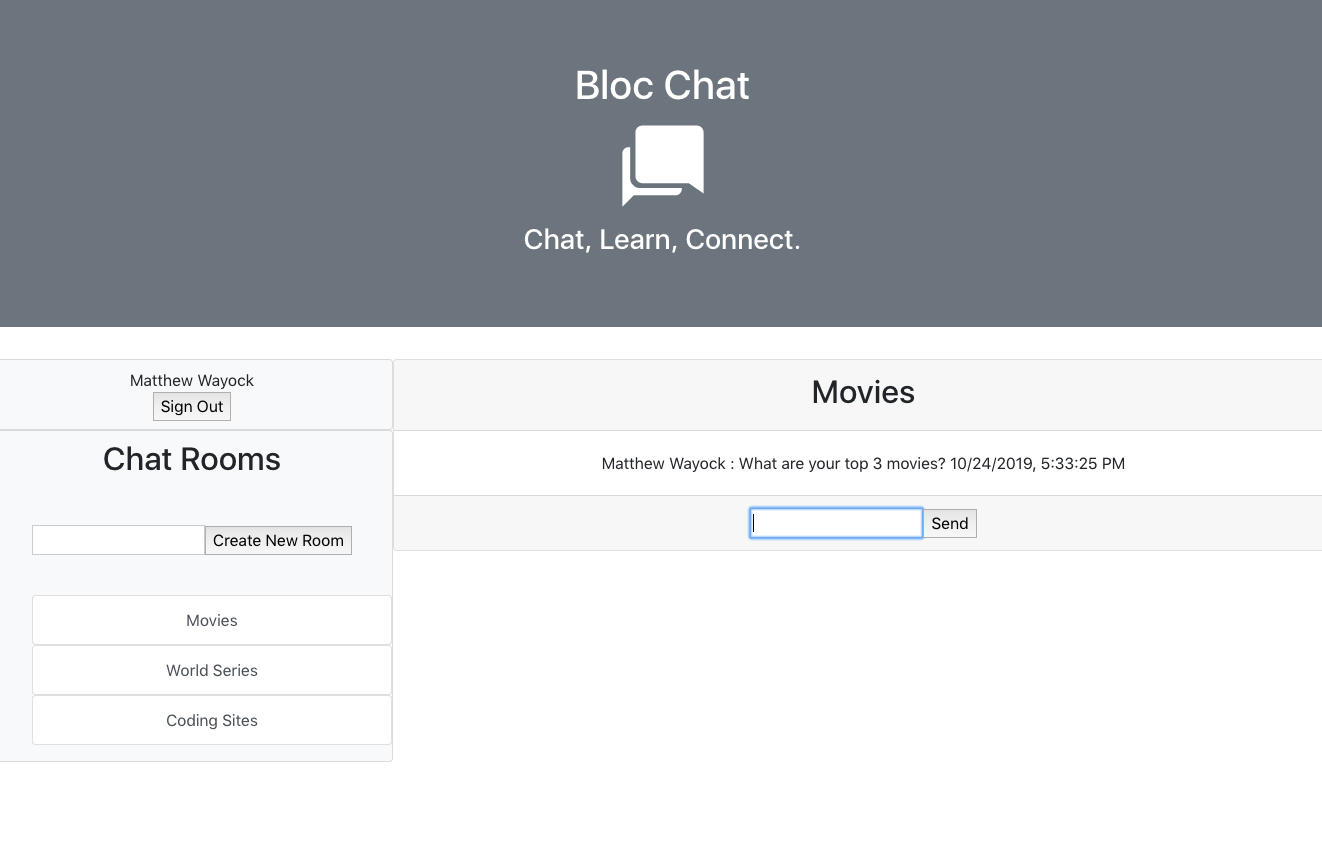Click the 'Chat, Learn, Connect.' tagline
The image size is (1322, 843).
click(662, 240)
